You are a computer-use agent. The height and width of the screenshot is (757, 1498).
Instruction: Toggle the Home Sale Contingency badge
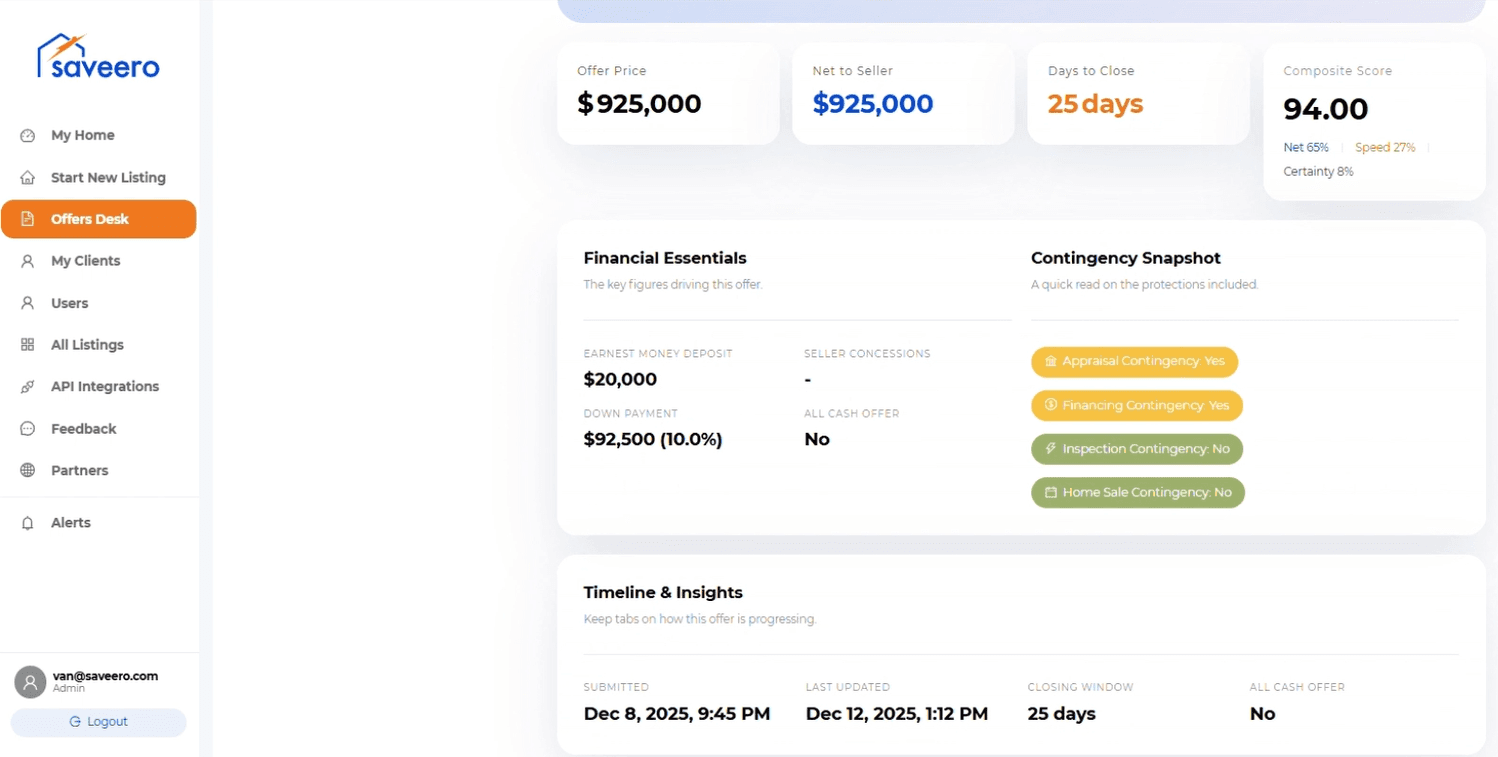[1137, 492]
